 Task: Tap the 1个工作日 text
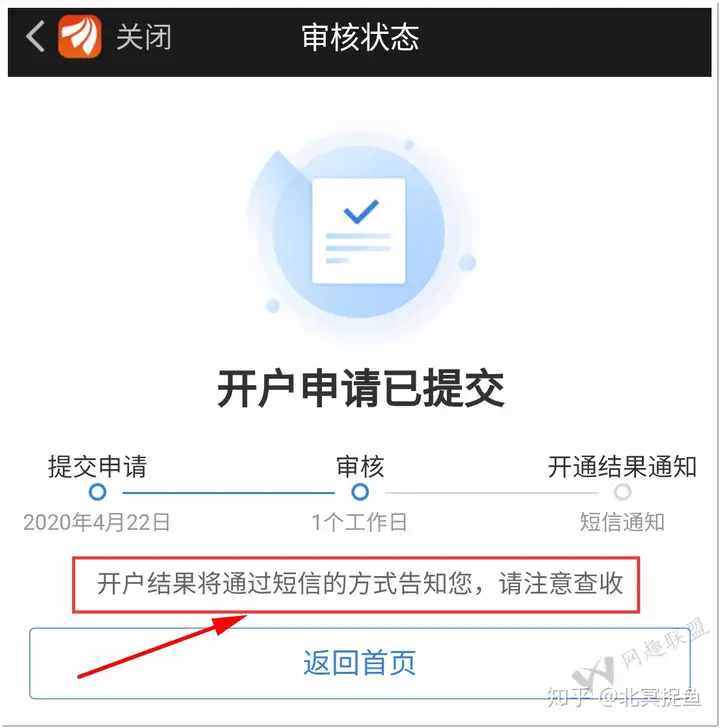pos(360,522)
